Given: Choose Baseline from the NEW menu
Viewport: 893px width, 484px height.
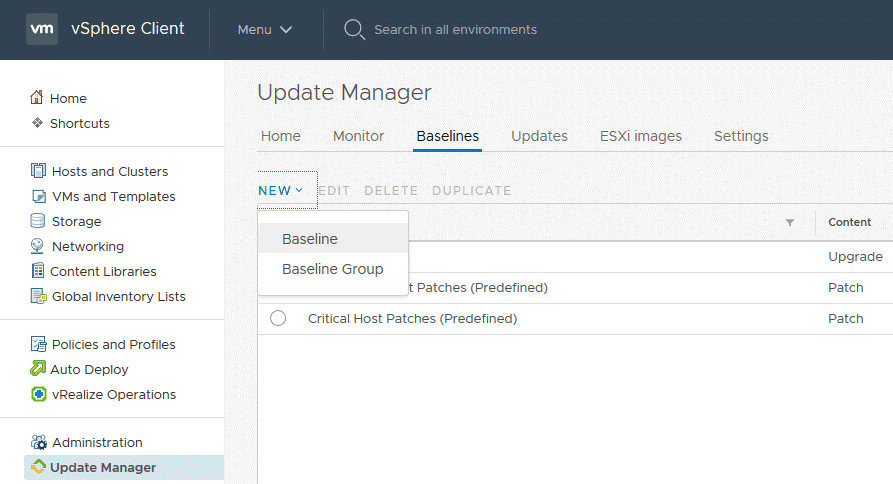Looking at the screenshot, I should coord(310,239).
